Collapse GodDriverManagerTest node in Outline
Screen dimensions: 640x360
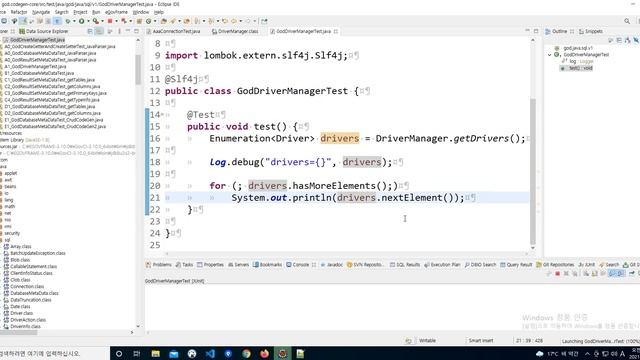[x=549, y=55]
